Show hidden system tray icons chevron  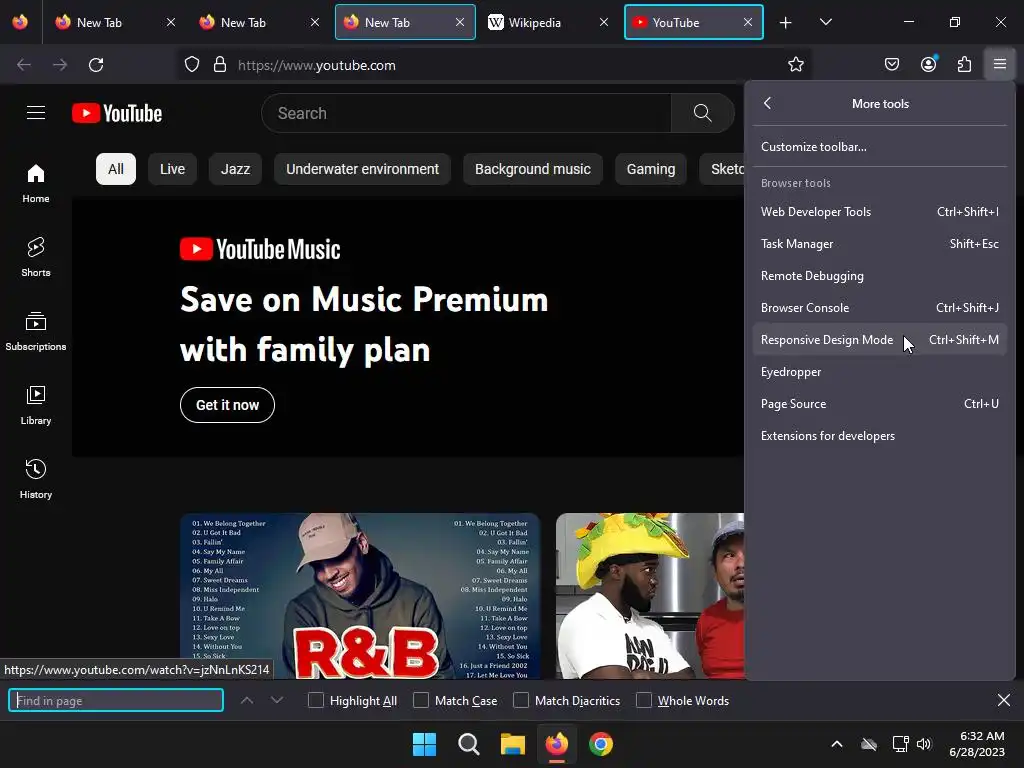tap(837, 744)
